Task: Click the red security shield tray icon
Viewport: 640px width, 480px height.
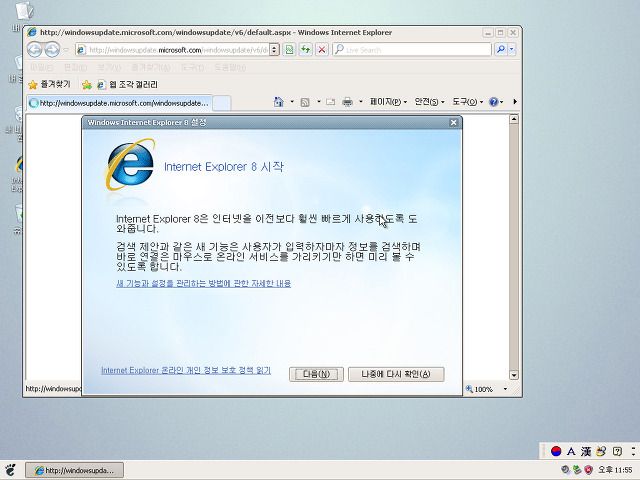Action: pyautogui.click(x=588, y=470)
